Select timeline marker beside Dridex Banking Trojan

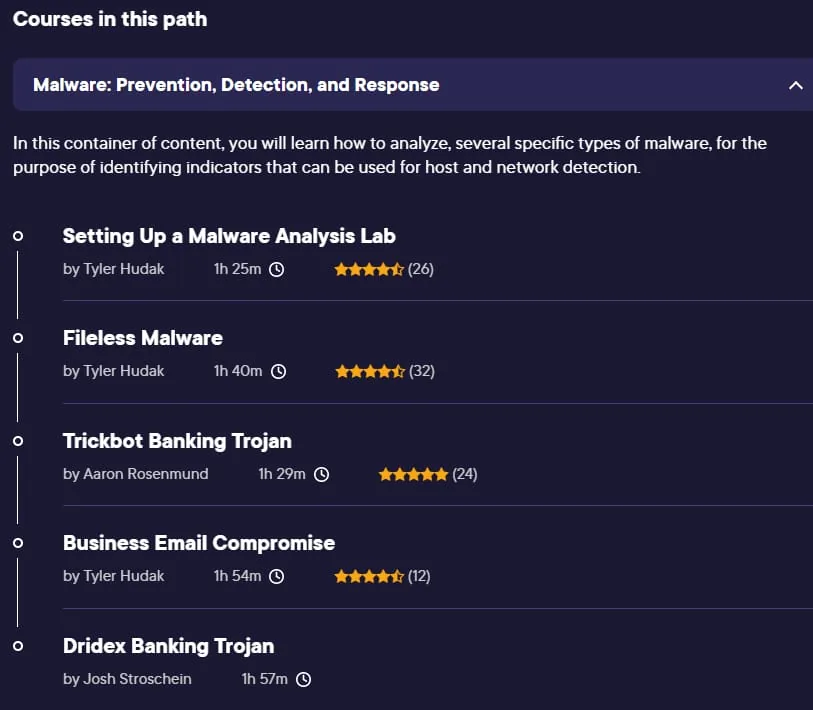click(18, 646)
